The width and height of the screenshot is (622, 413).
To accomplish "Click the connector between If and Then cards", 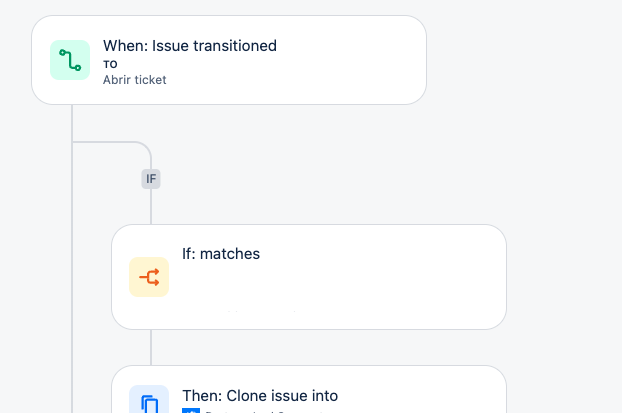I will pos(151,348).
